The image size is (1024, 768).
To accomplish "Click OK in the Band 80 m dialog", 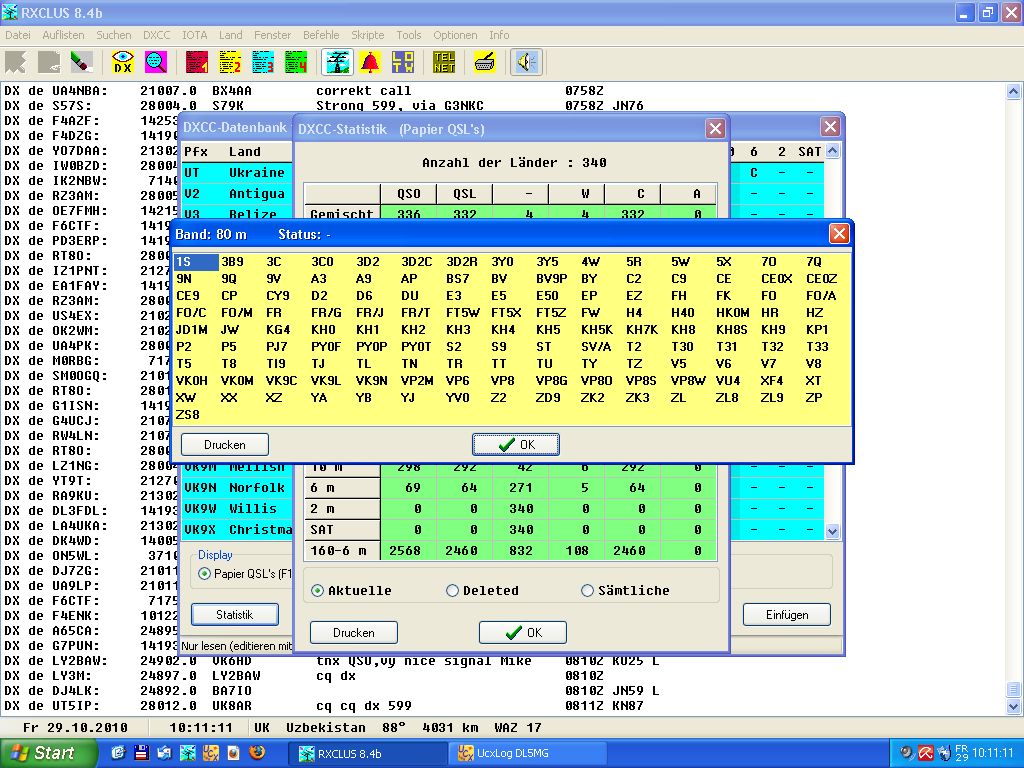I will [516, 445].
